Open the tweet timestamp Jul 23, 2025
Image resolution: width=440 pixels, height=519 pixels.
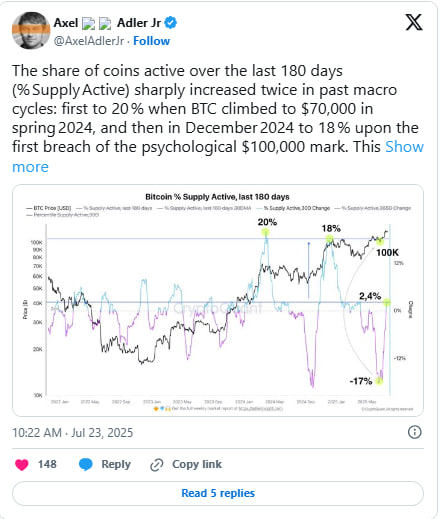click(73, 433)
